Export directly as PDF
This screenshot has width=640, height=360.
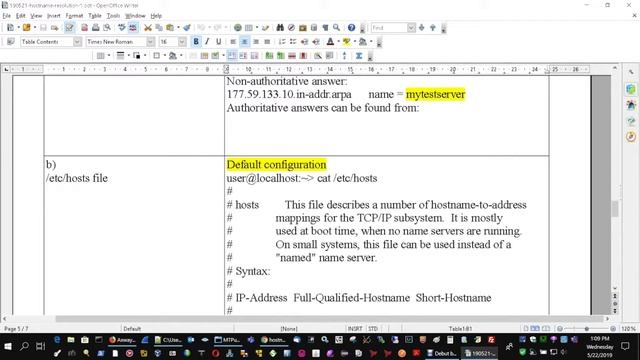pos(84,28)
